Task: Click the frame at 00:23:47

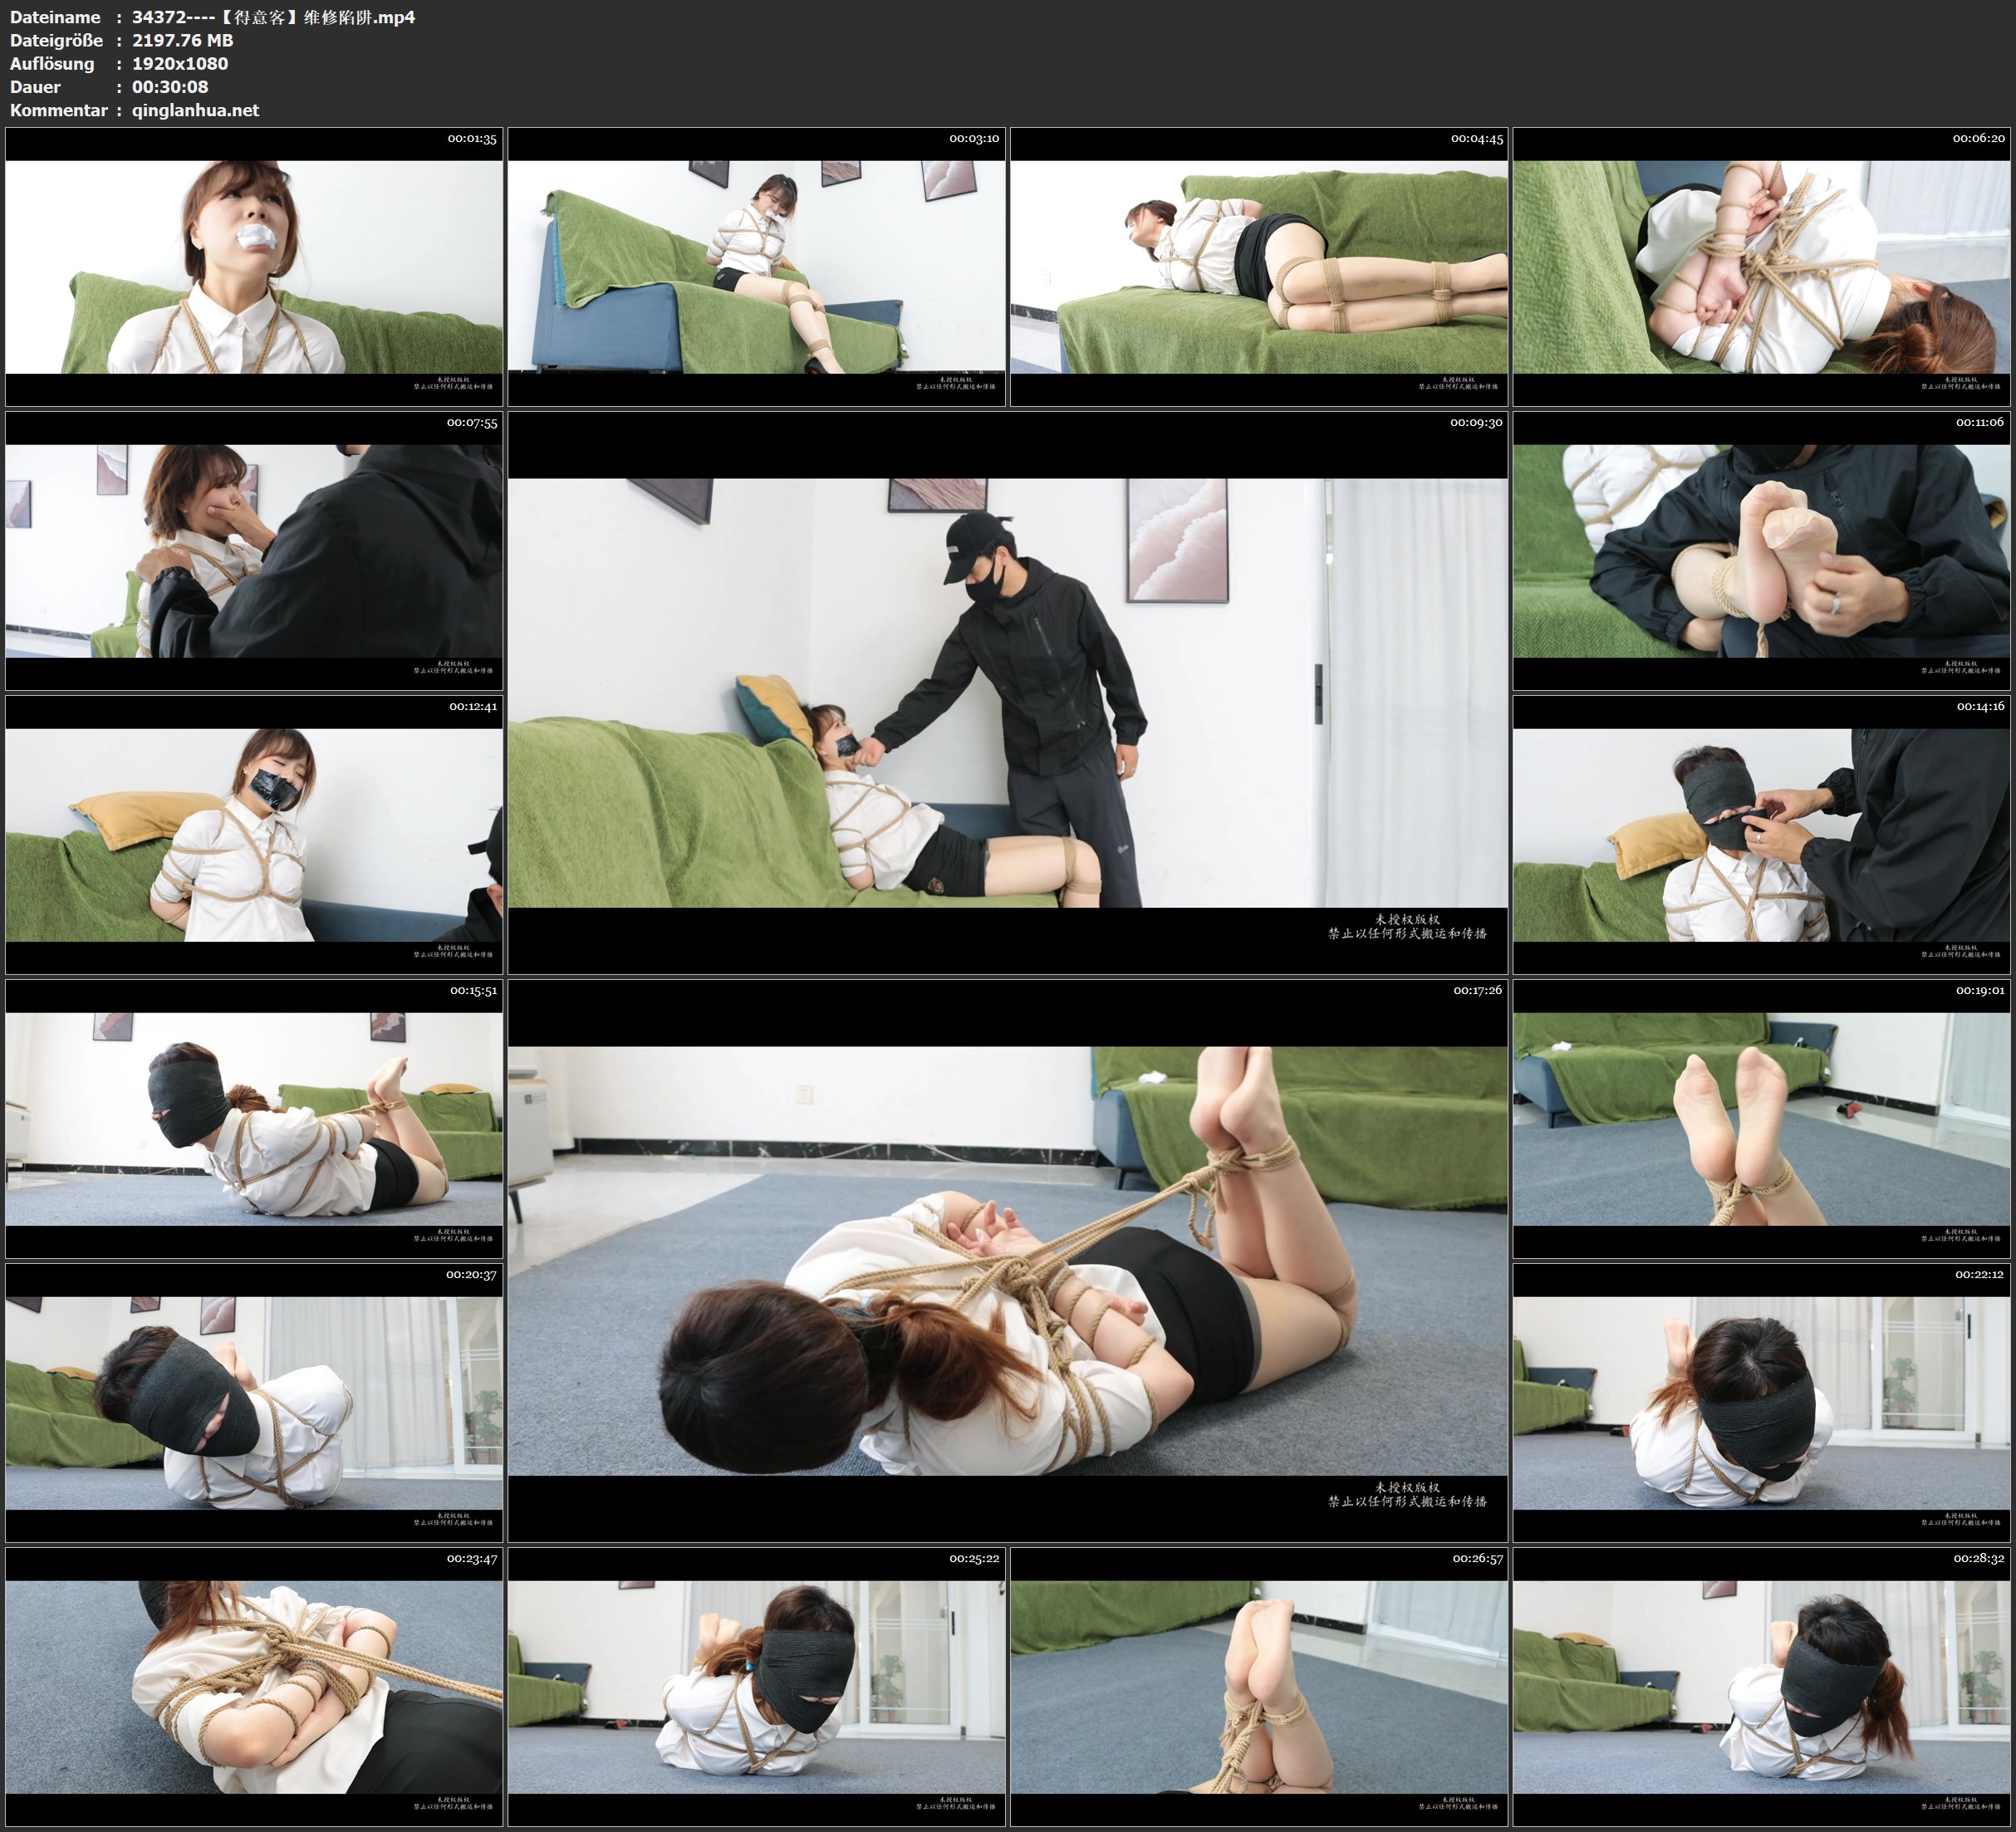Action: (254, 1687)
